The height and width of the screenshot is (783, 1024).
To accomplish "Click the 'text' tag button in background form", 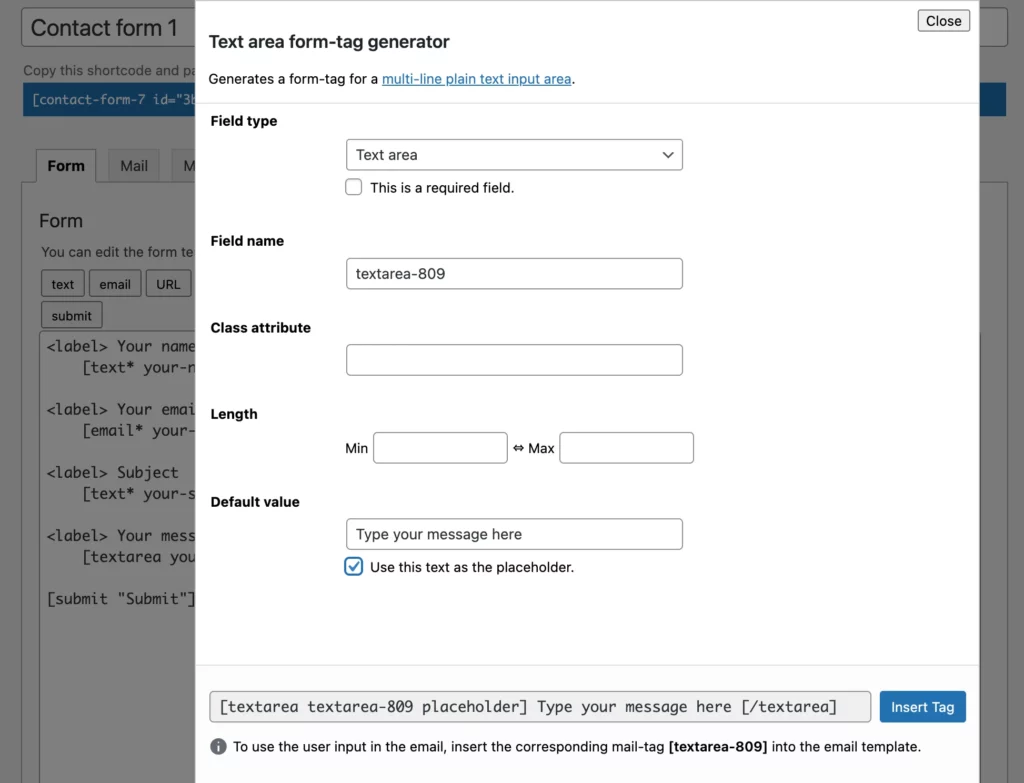I will (x=63, y=284).
